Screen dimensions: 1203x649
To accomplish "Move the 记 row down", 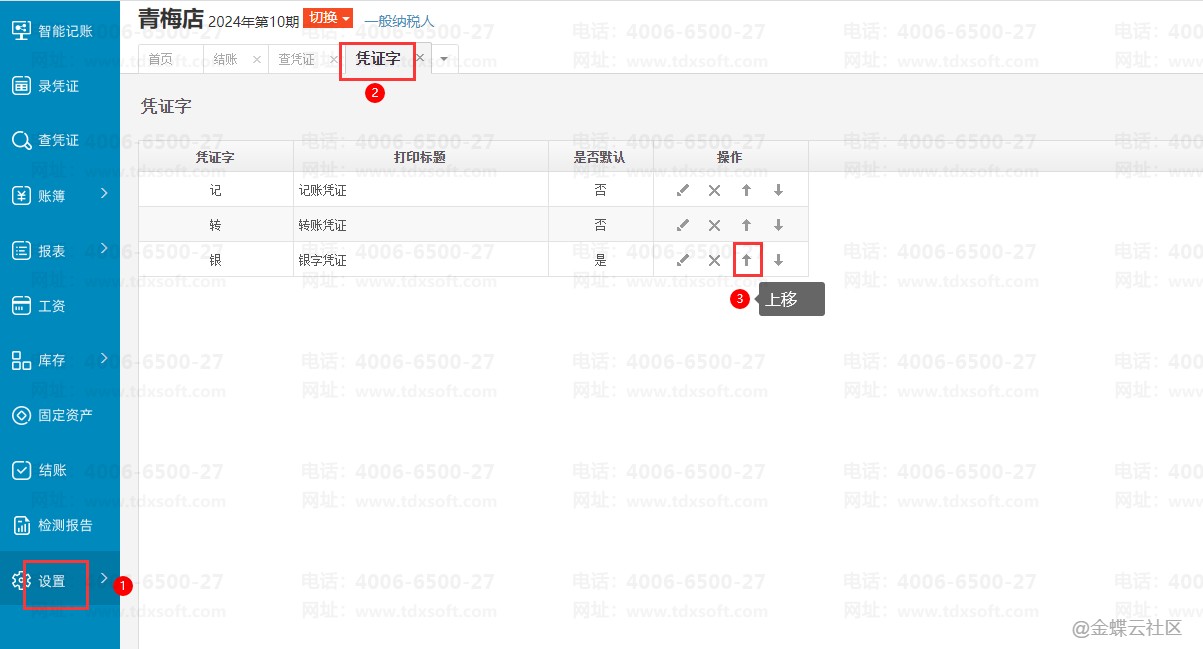I will [778, 190].
